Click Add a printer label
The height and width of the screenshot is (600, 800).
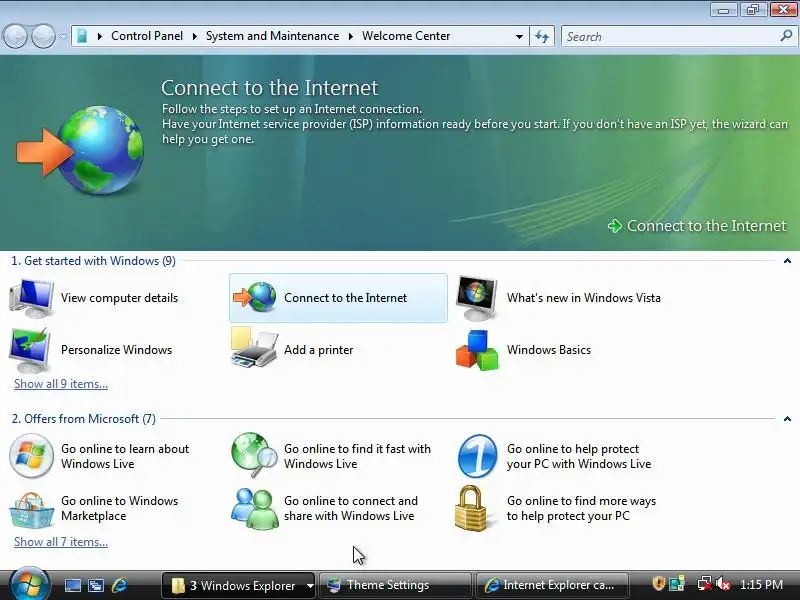(x=318, y=350)
